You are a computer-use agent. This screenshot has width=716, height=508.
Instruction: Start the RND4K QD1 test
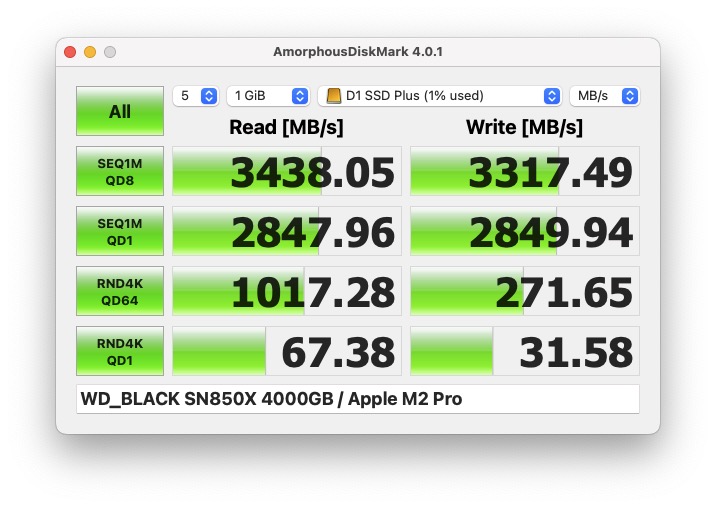[x=120, y=351]
